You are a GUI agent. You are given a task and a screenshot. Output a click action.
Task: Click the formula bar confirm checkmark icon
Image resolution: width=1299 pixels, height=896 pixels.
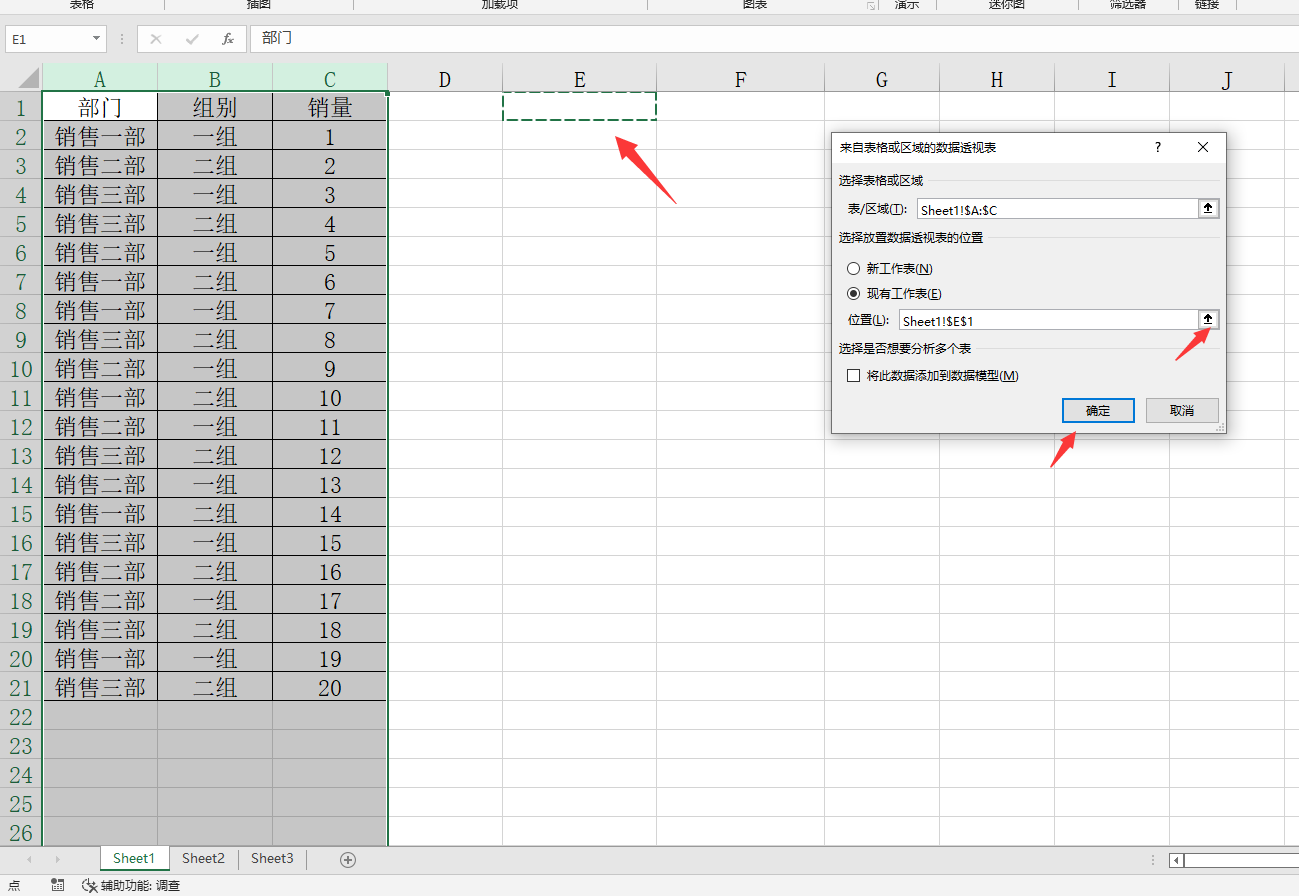pos(192,39)
